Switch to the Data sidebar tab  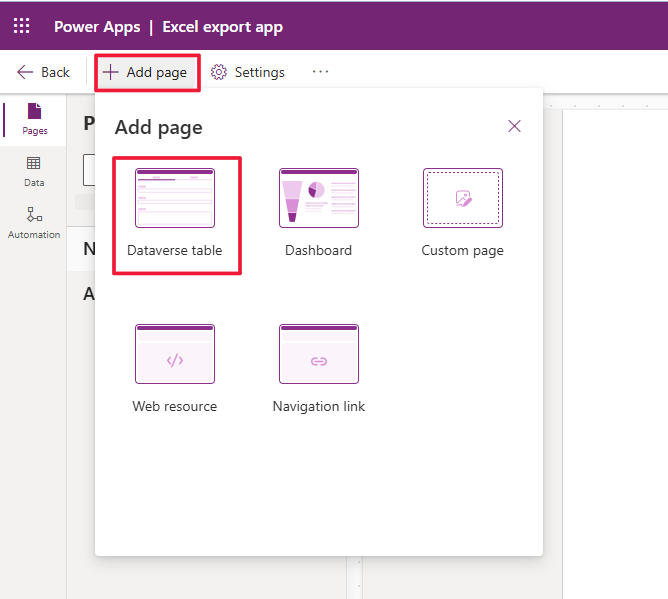tap(34, 172)
